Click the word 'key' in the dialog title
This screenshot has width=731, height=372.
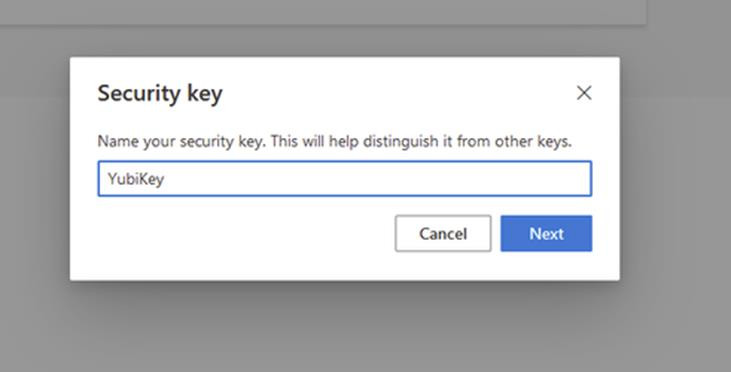tap(205, 95)
